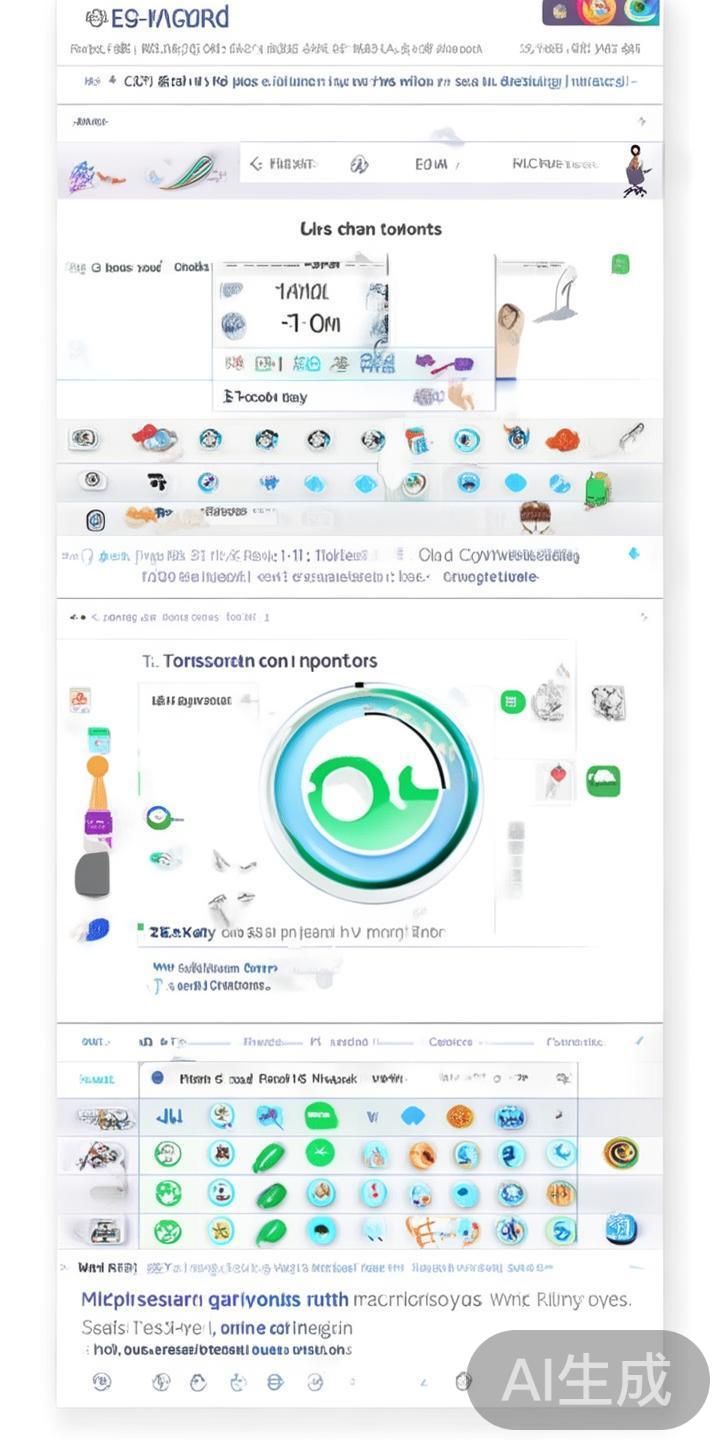Image resolution: width=720 pixels, height=1440 pixels.
Task: Toggle the green circle in the second grid row
Action: click(320, 1153)
